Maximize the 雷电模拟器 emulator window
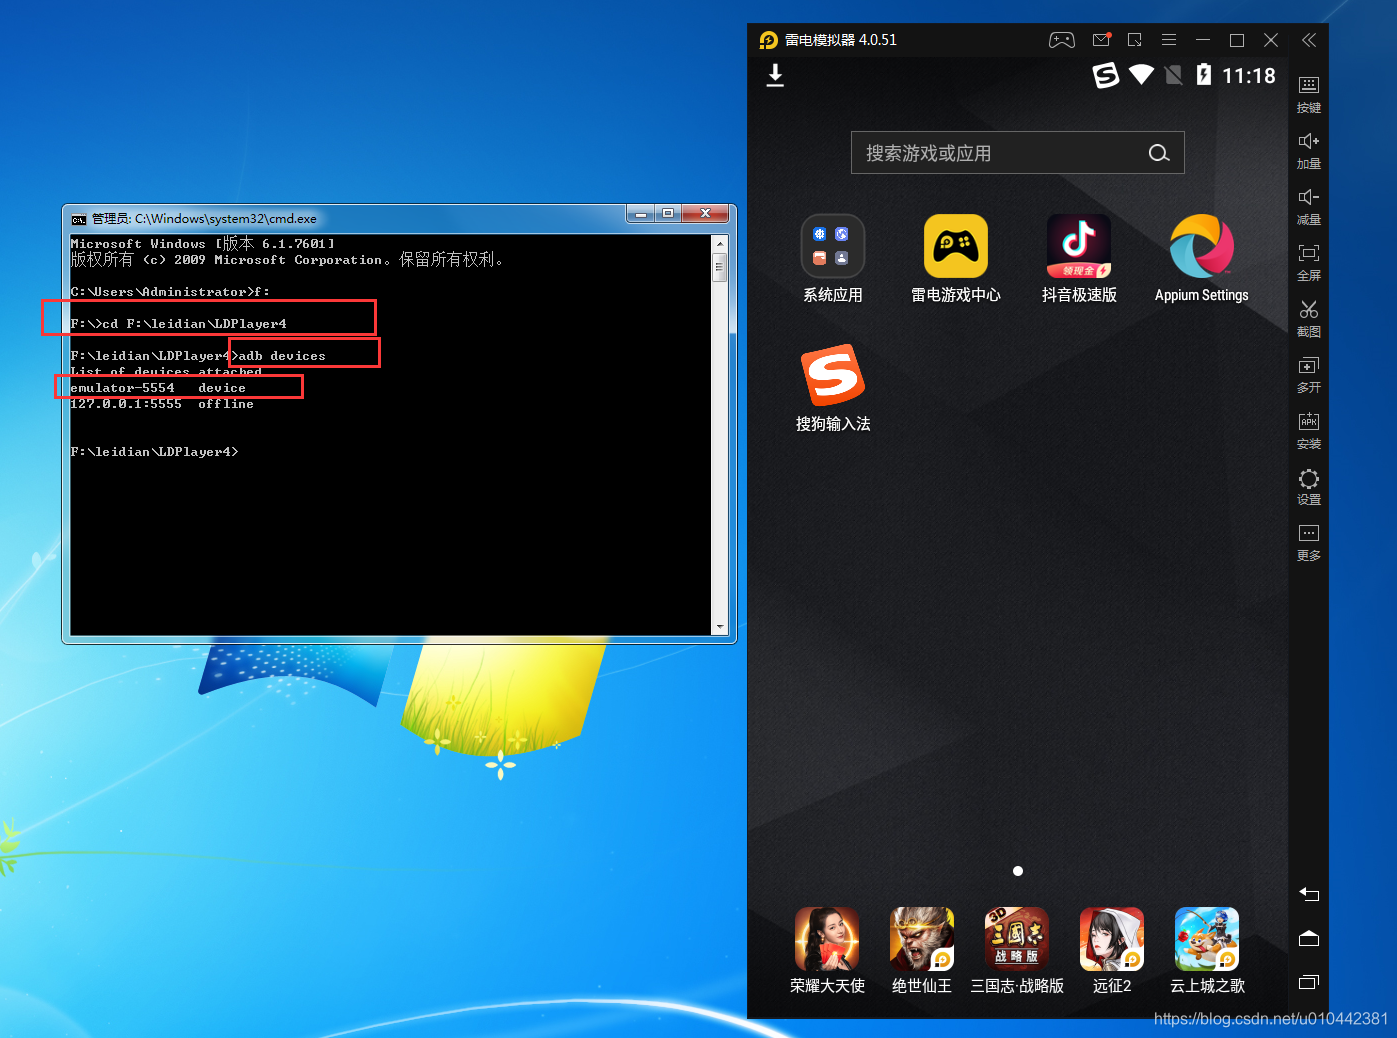 pyautogui.click(x=1237, y=40)
